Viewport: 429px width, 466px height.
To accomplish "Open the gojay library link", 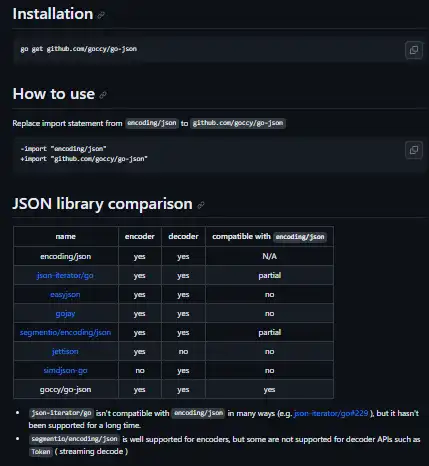I will pyautogui.click(x=65, y=314).
